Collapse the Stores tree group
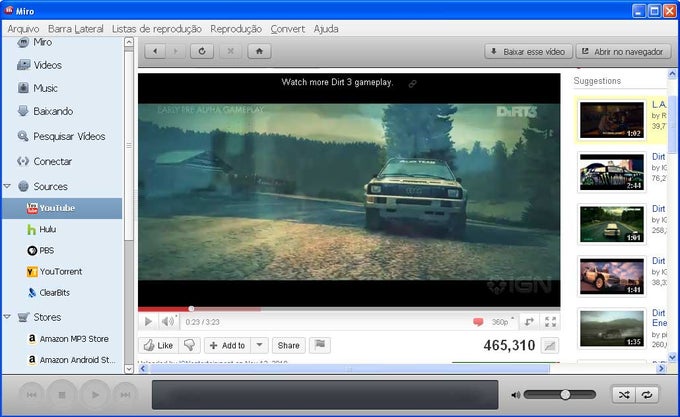Viewport: 680px width, 417px height. pos(7,316)
